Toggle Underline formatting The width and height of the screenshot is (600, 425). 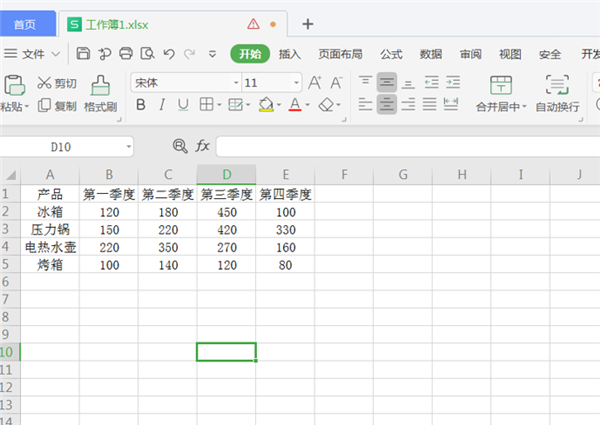point(183,104)
